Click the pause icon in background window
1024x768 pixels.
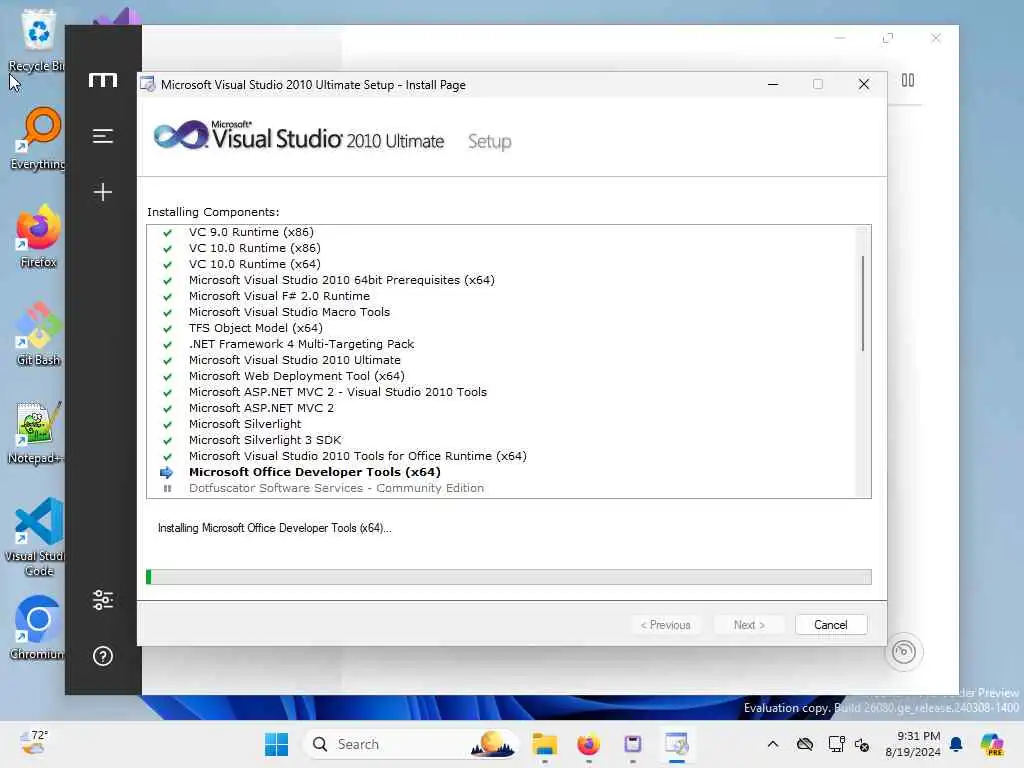(x=908, y=80)
